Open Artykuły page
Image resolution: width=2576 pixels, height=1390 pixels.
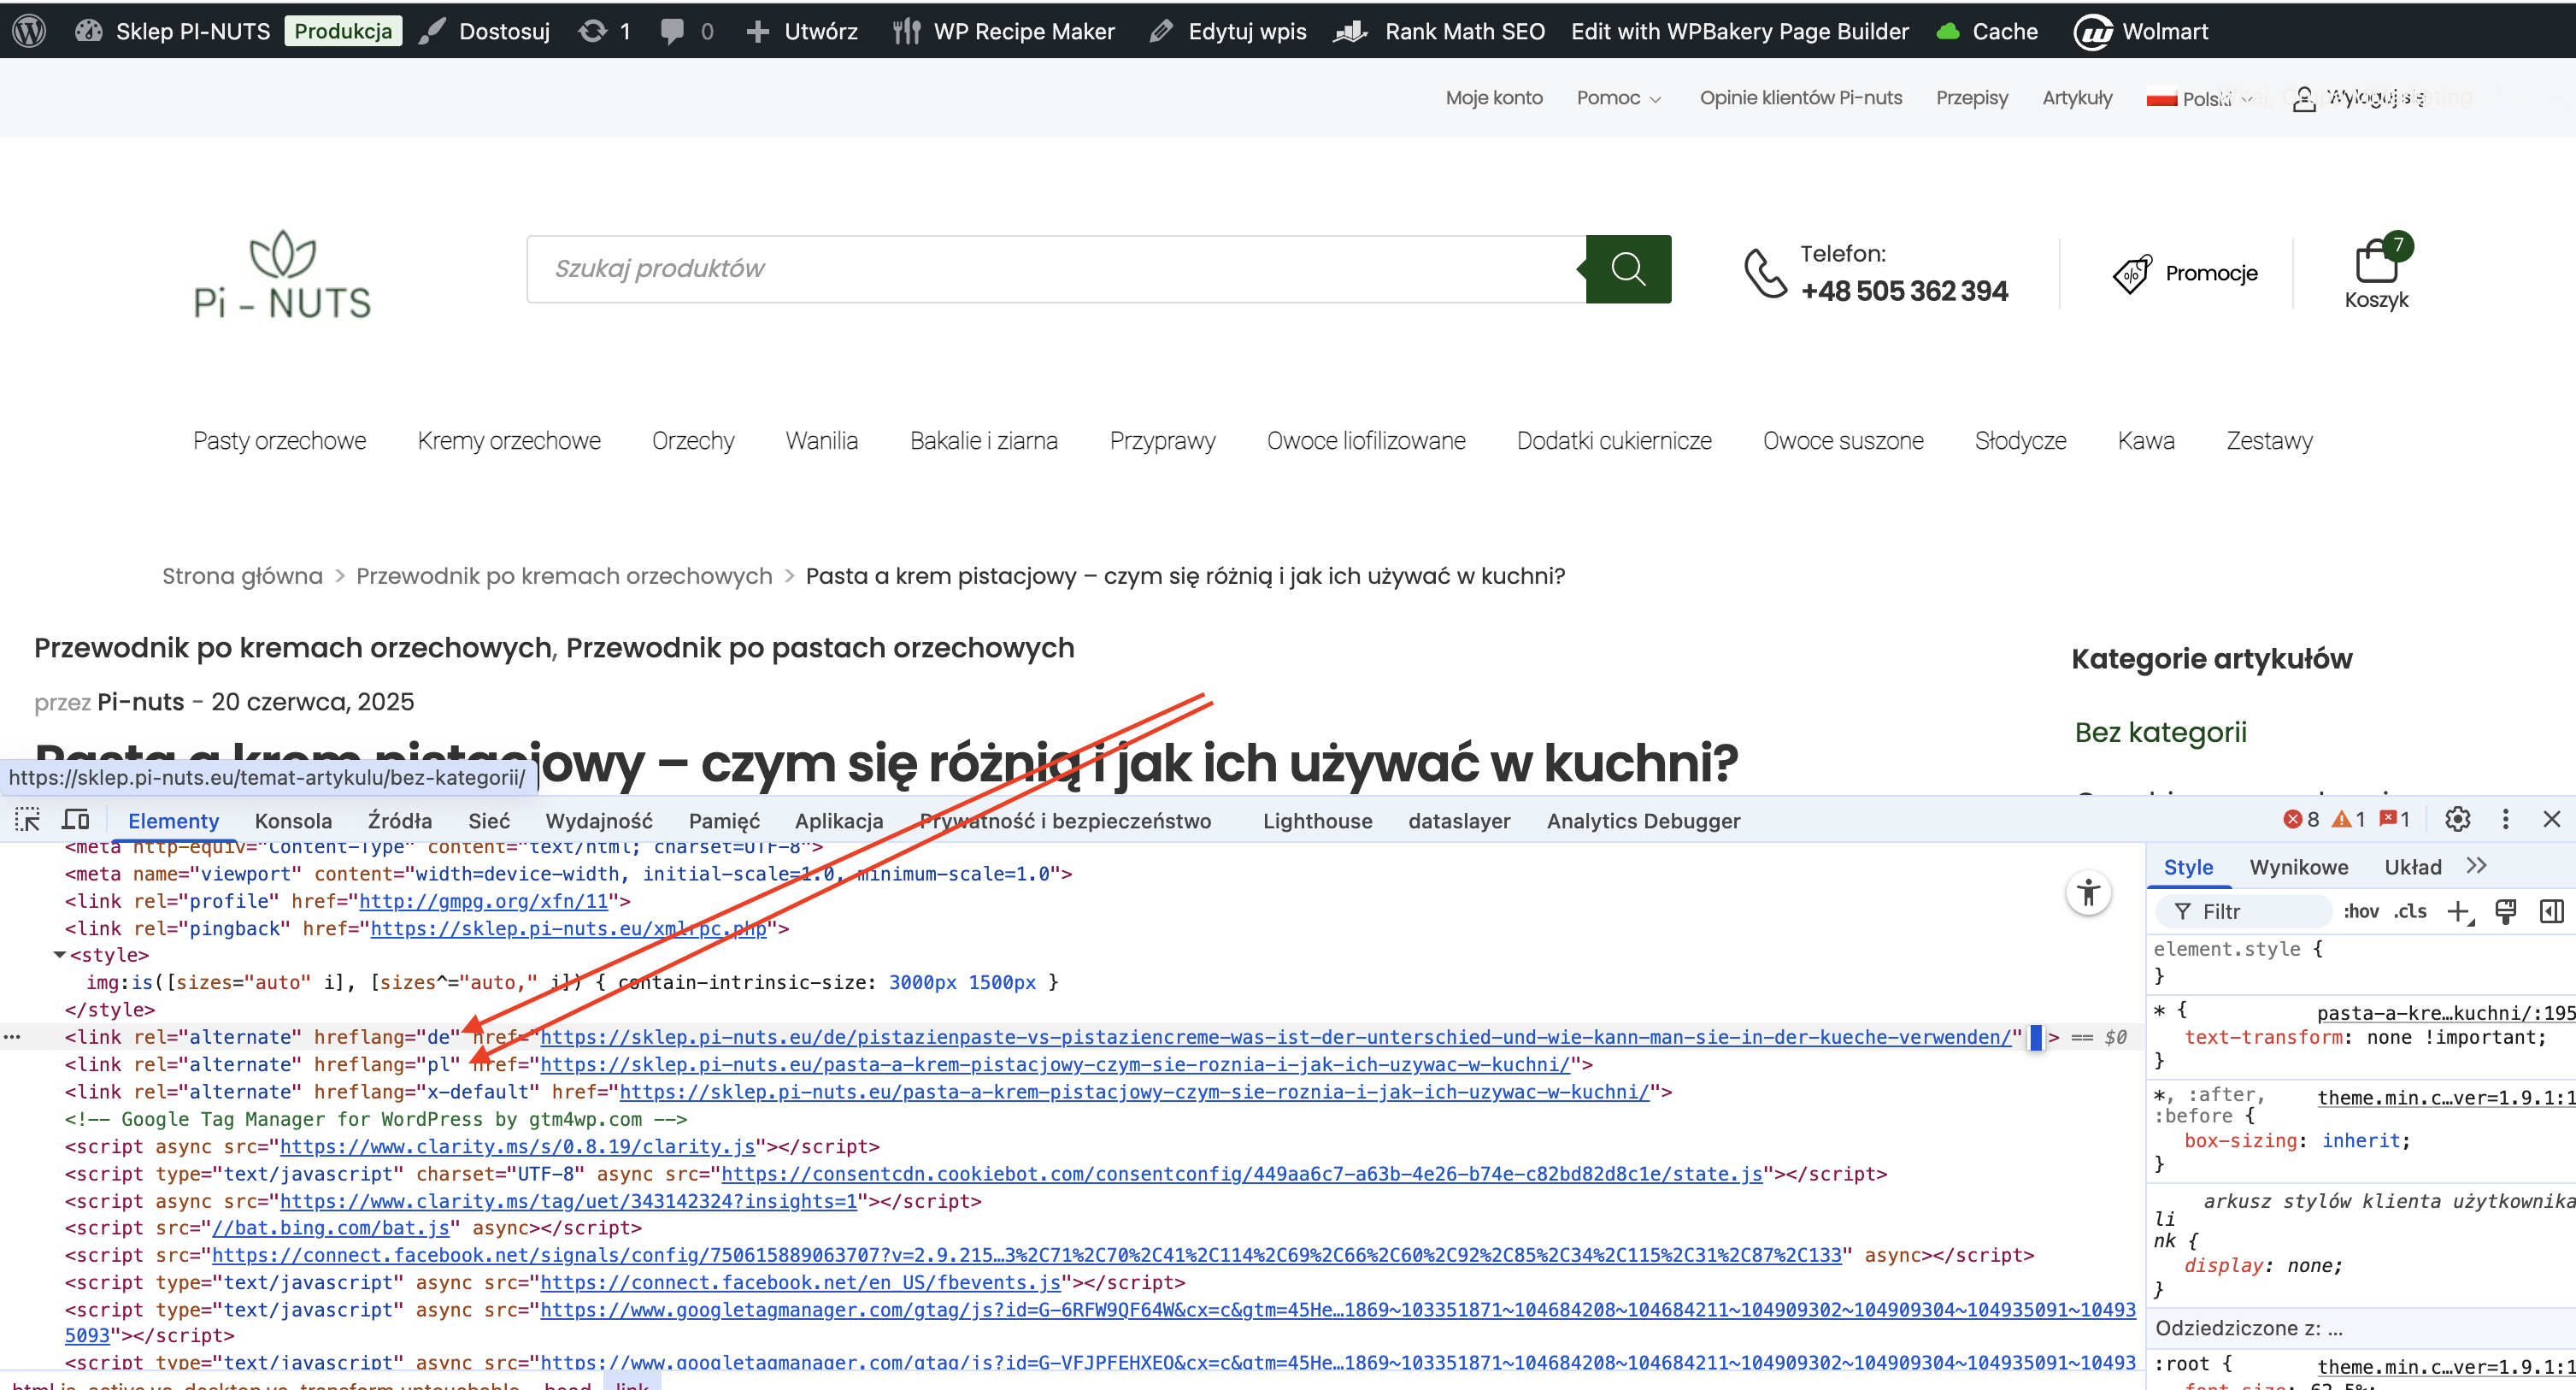click(2077, 98)
